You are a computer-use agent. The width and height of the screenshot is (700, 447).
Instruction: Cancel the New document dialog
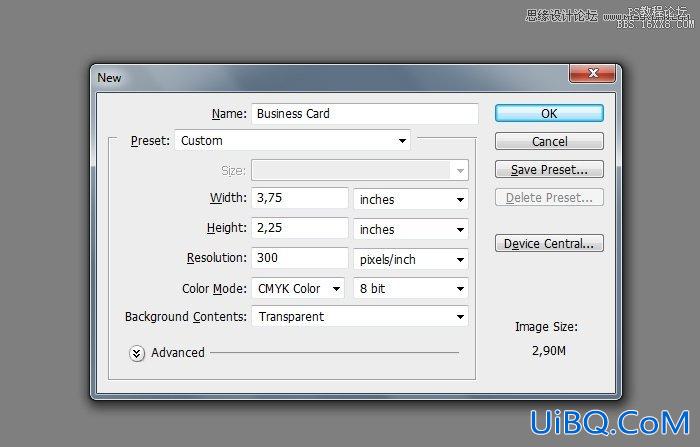coord(549,142)
